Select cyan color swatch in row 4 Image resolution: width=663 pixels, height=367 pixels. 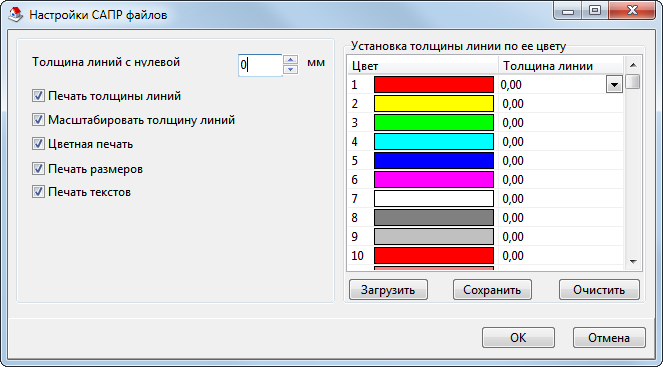tap(434, 142)
